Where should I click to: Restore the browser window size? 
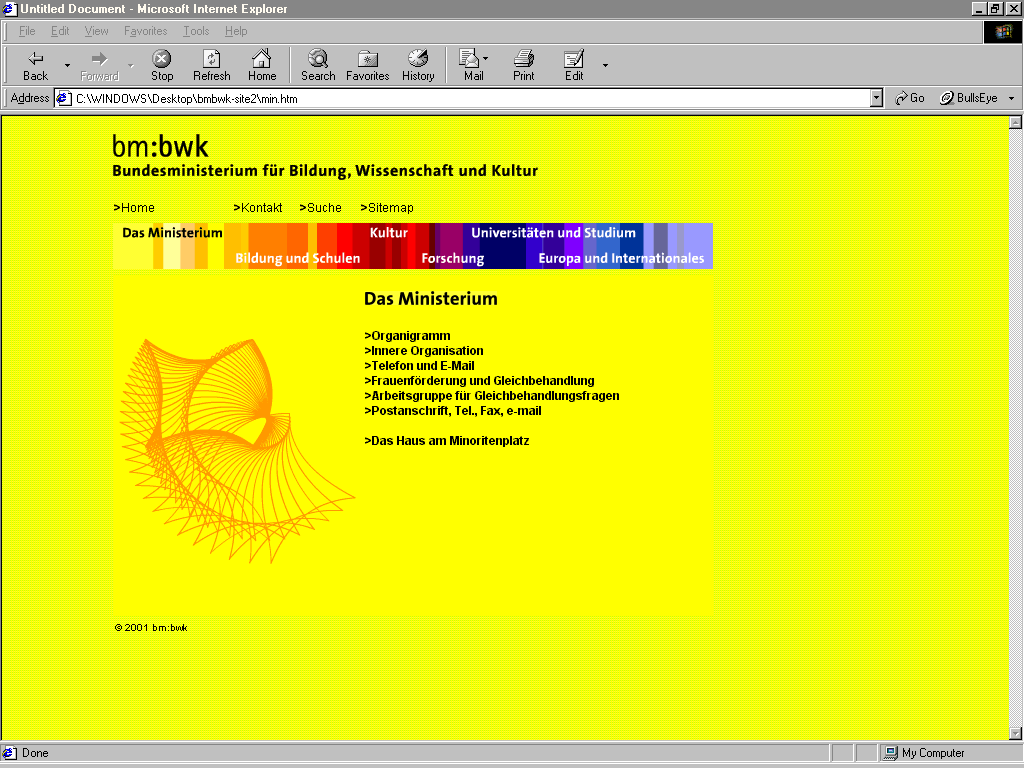995,8
